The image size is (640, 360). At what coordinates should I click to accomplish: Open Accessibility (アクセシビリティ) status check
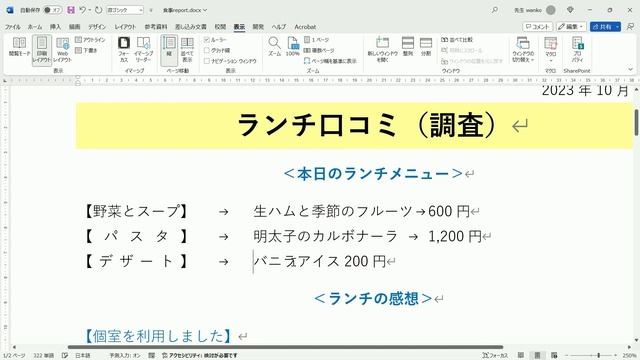[x=200, y=356]
